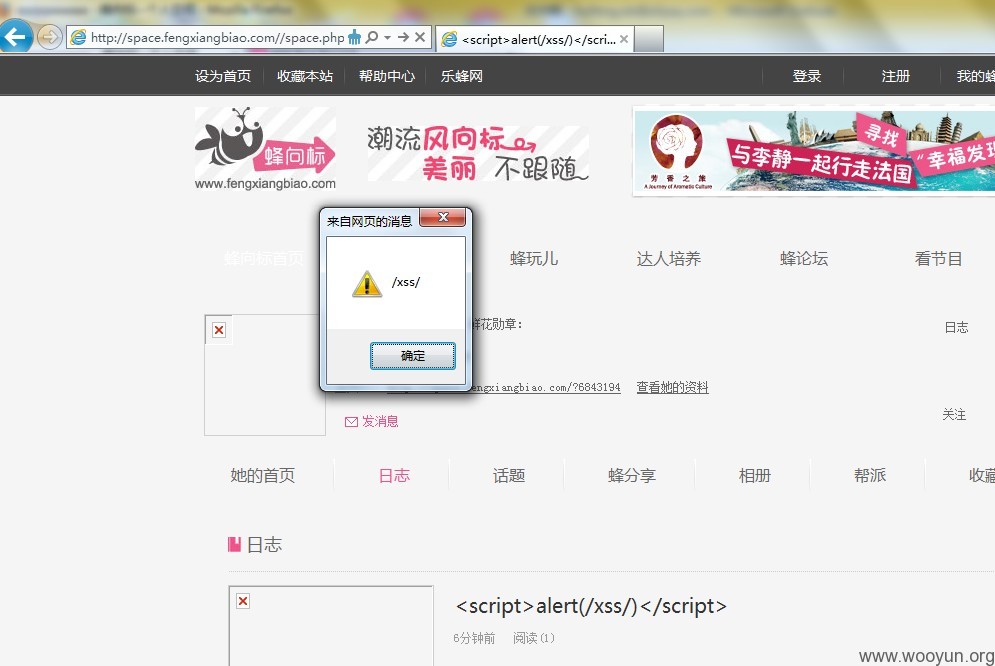The width and height of the screenshot is (995, 666).
Task: Click the 阅读(1) read count text
Action: pyautogui.click(x=534, y=638)
